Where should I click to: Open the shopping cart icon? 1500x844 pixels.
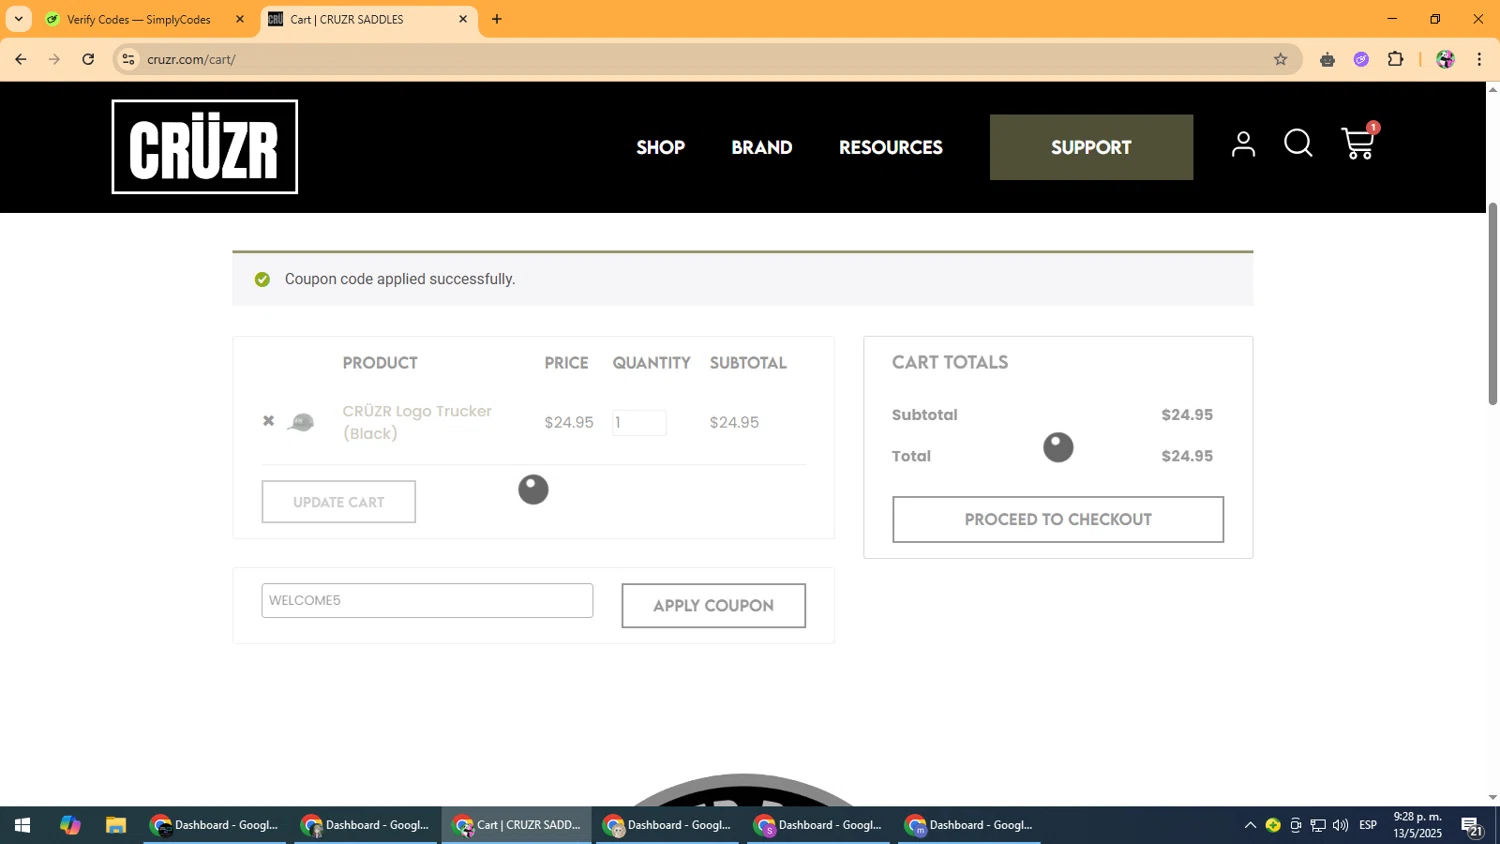1358,144
